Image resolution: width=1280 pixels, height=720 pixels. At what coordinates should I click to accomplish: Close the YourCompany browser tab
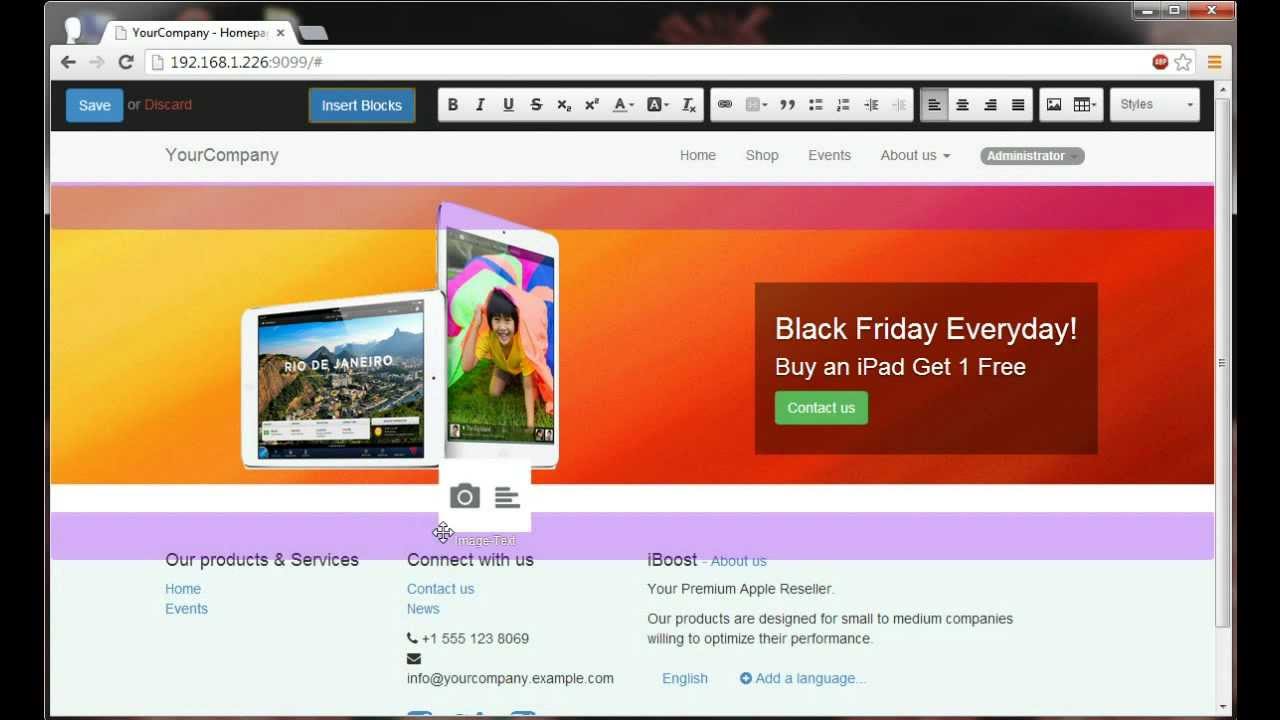(x=280, y=33)
